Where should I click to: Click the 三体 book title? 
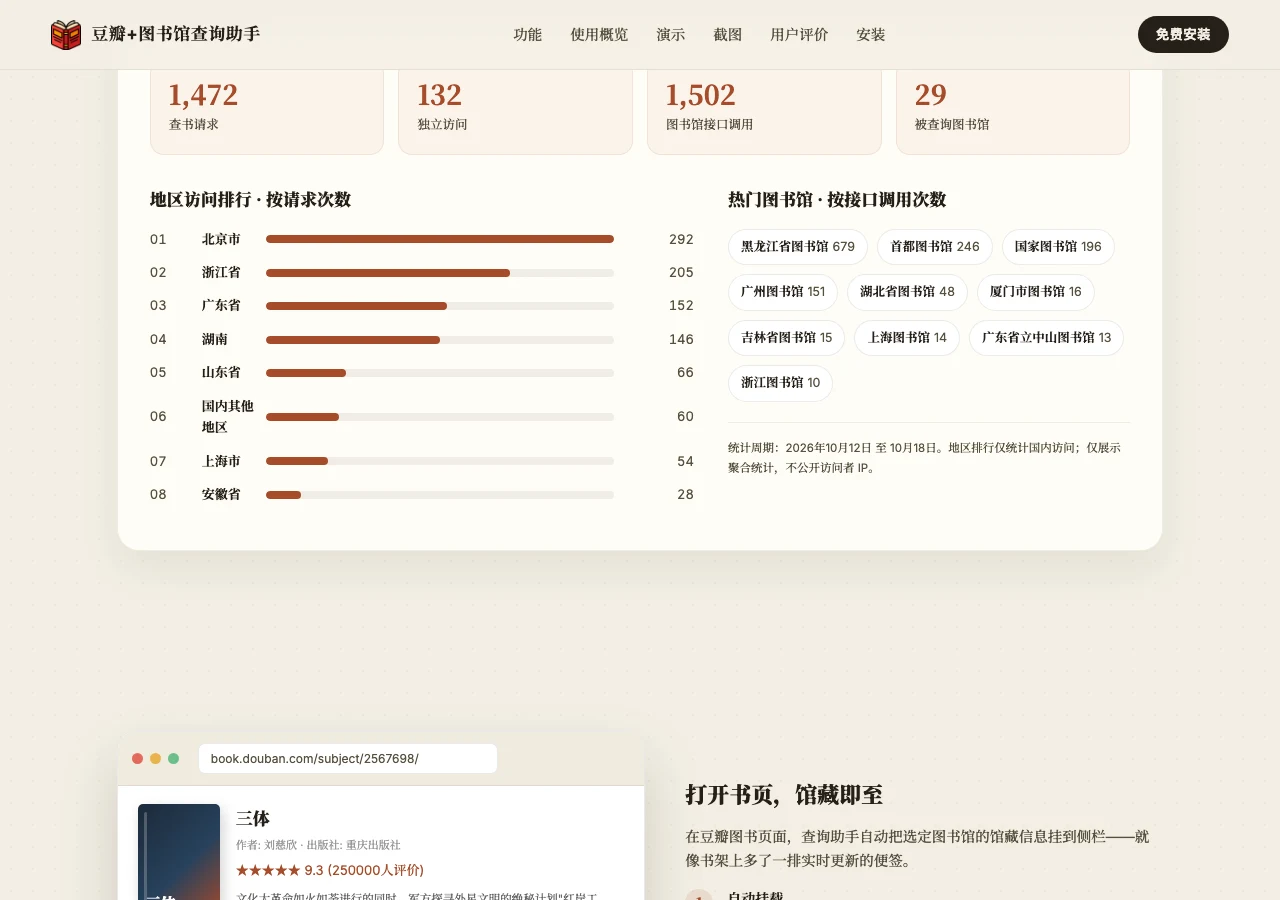pyautogui.click(x=253, y=819)
